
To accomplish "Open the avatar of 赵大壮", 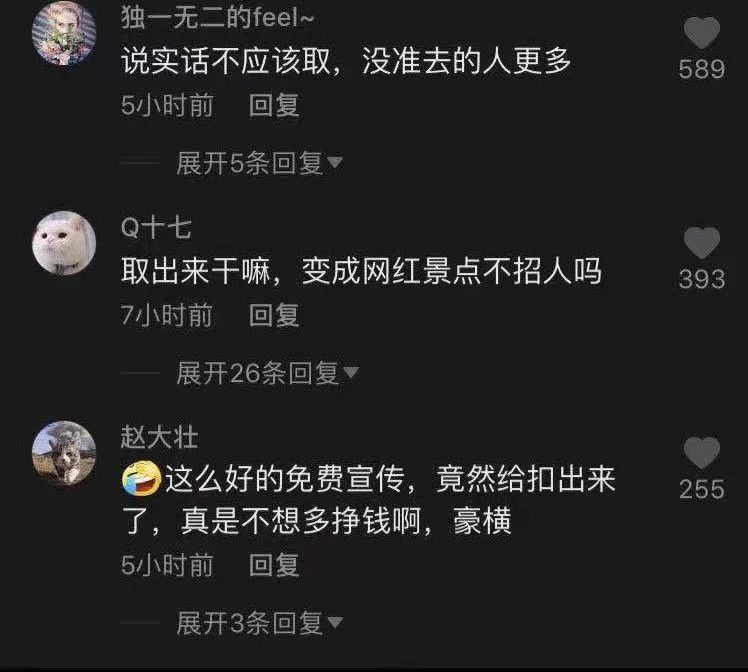I will click(64, 453).
